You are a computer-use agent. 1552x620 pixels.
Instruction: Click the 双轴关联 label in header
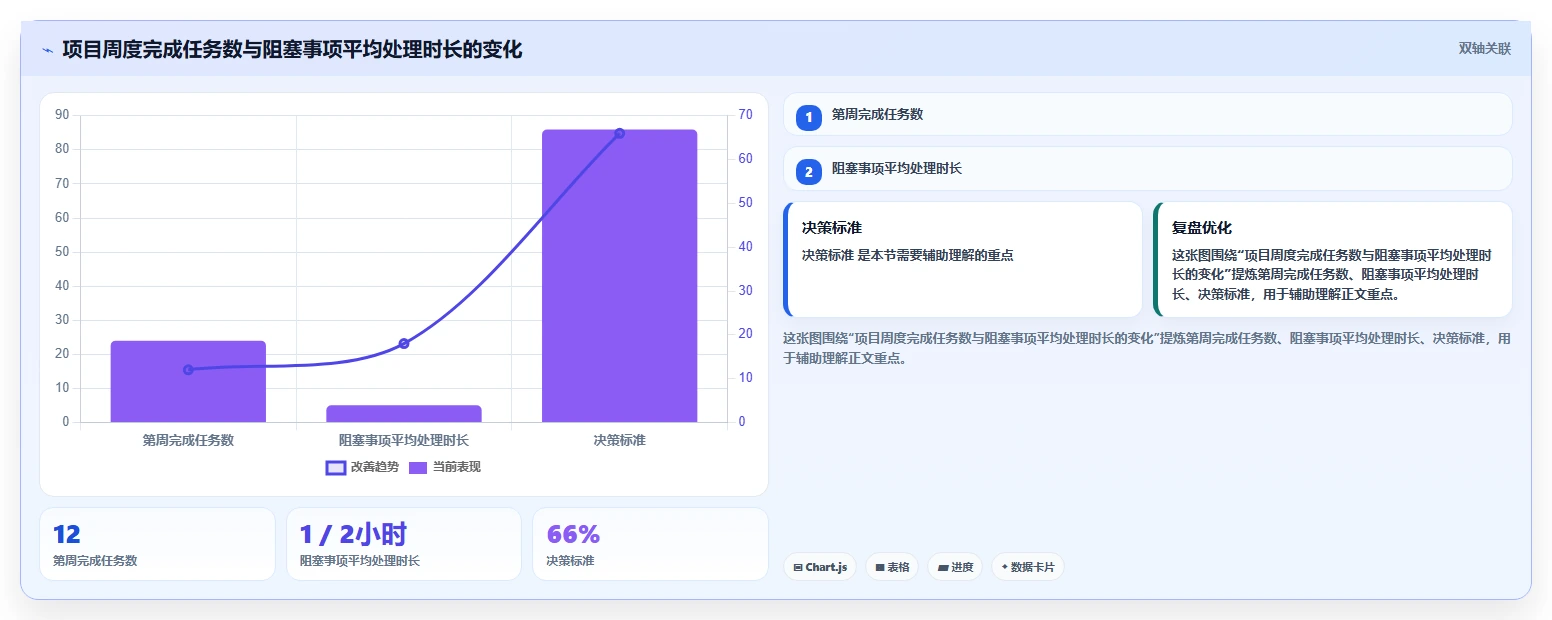(x=1484, y=48)
